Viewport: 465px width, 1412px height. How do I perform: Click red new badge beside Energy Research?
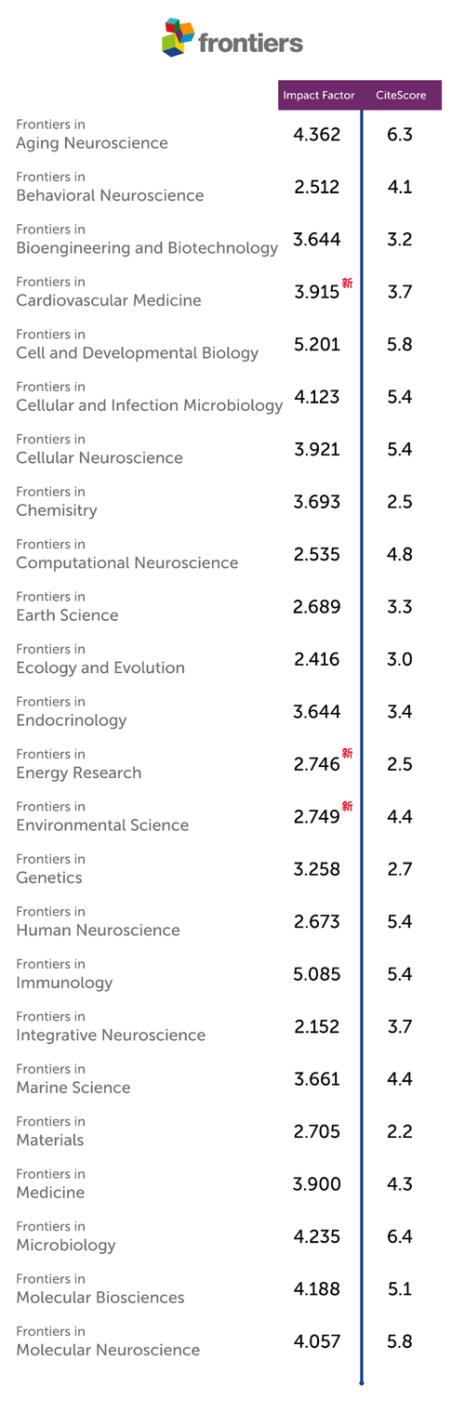pyautogui.click(x=347, y=753)
